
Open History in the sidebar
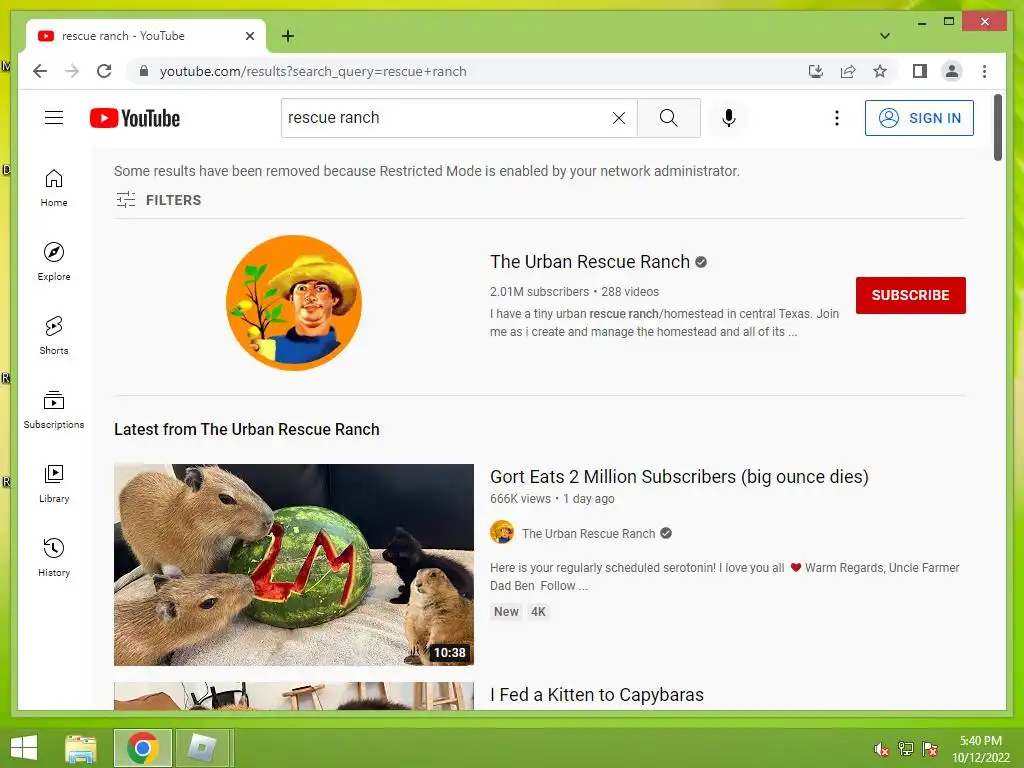[54, 557]
